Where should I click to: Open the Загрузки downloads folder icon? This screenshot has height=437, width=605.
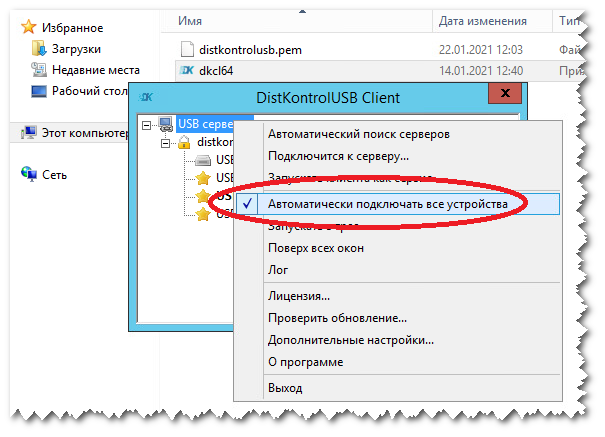coord(39,49)
